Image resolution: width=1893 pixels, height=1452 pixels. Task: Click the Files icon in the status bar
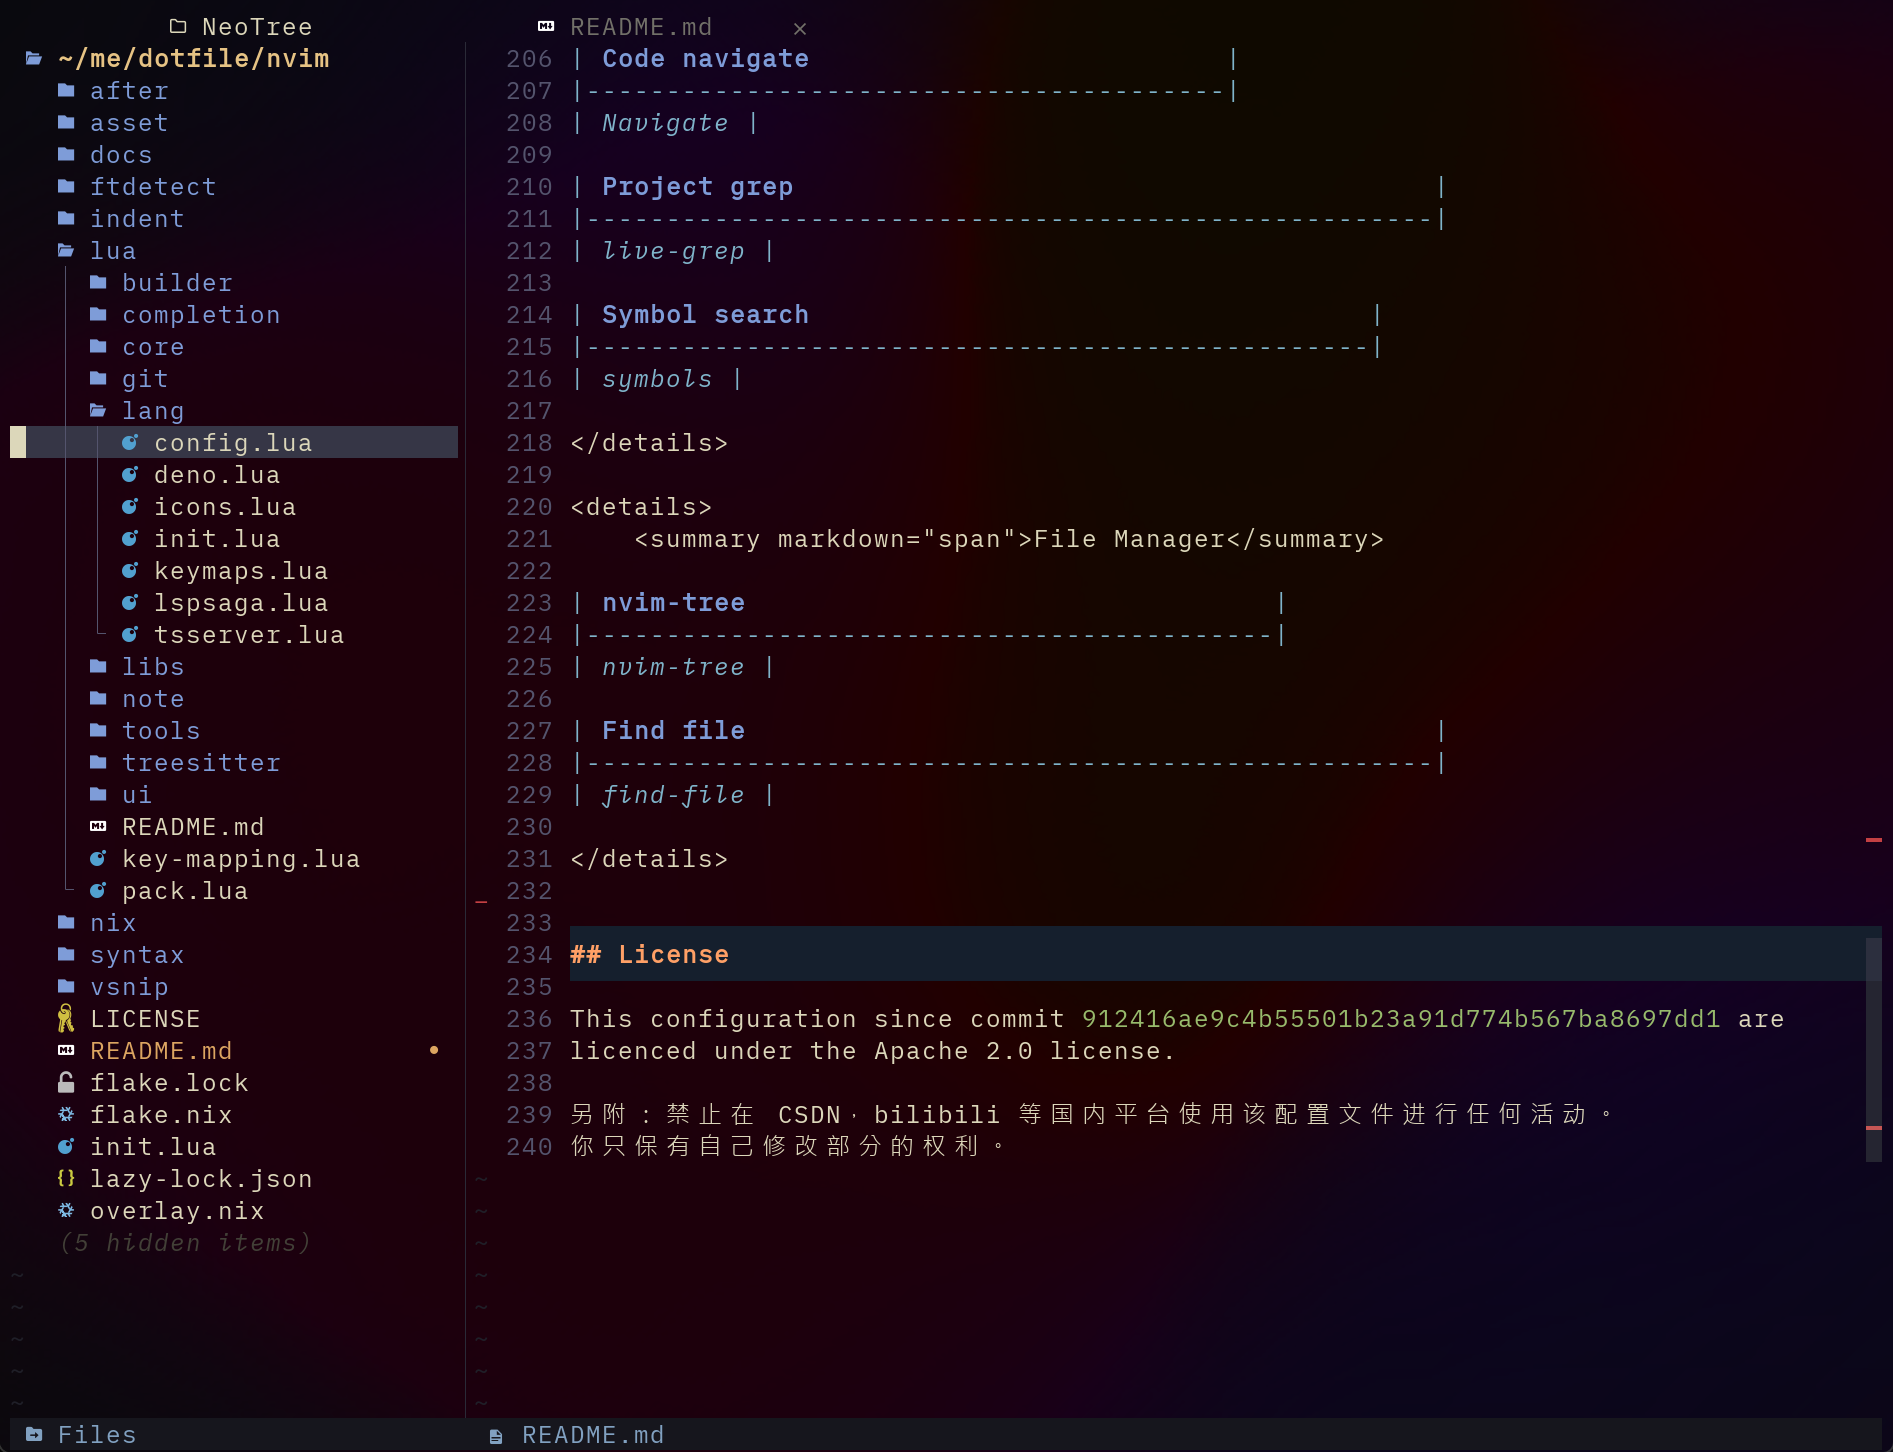coord(34,1434)
